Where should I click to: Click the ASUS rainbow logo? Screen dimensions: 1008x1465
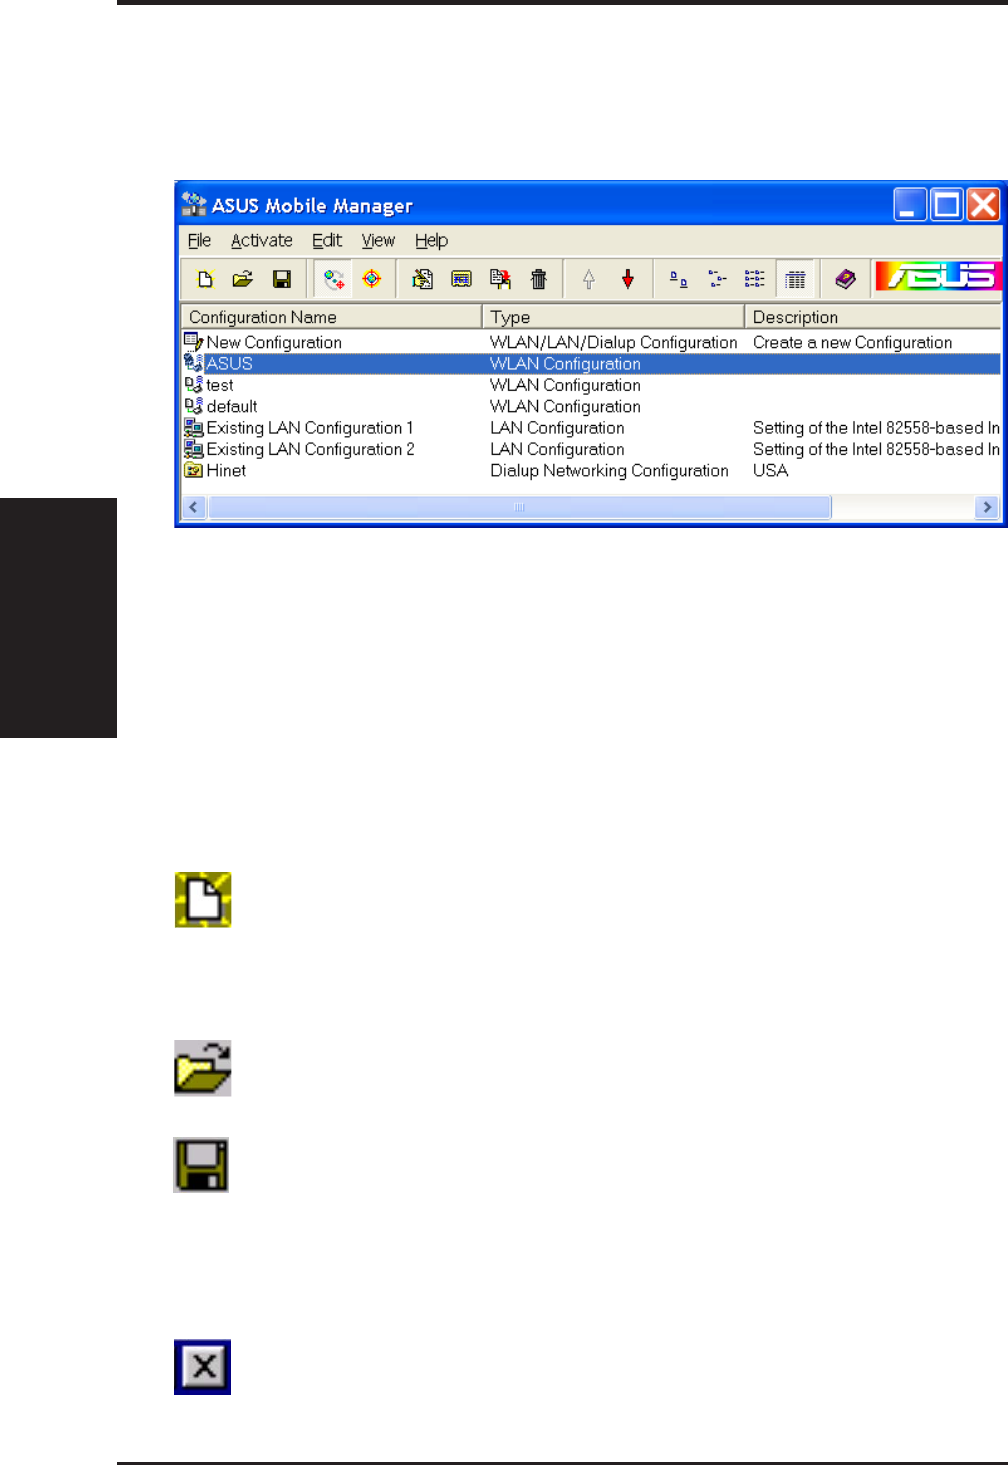(937, 276)
